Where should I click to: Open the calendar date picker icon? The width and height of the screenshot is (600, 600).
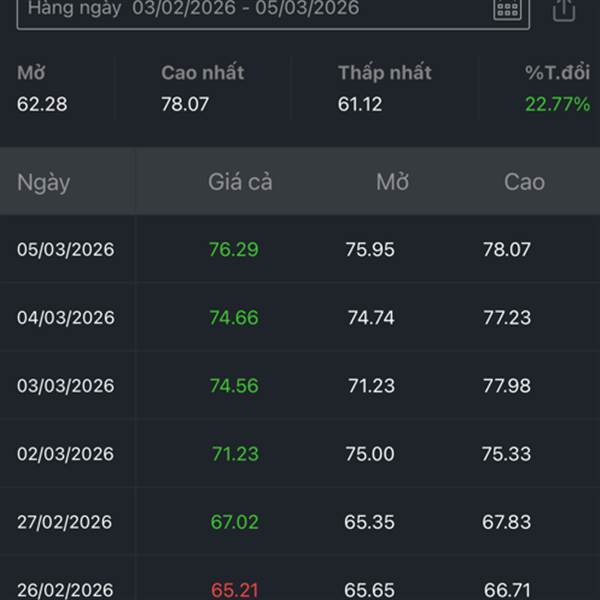[508, 10]
